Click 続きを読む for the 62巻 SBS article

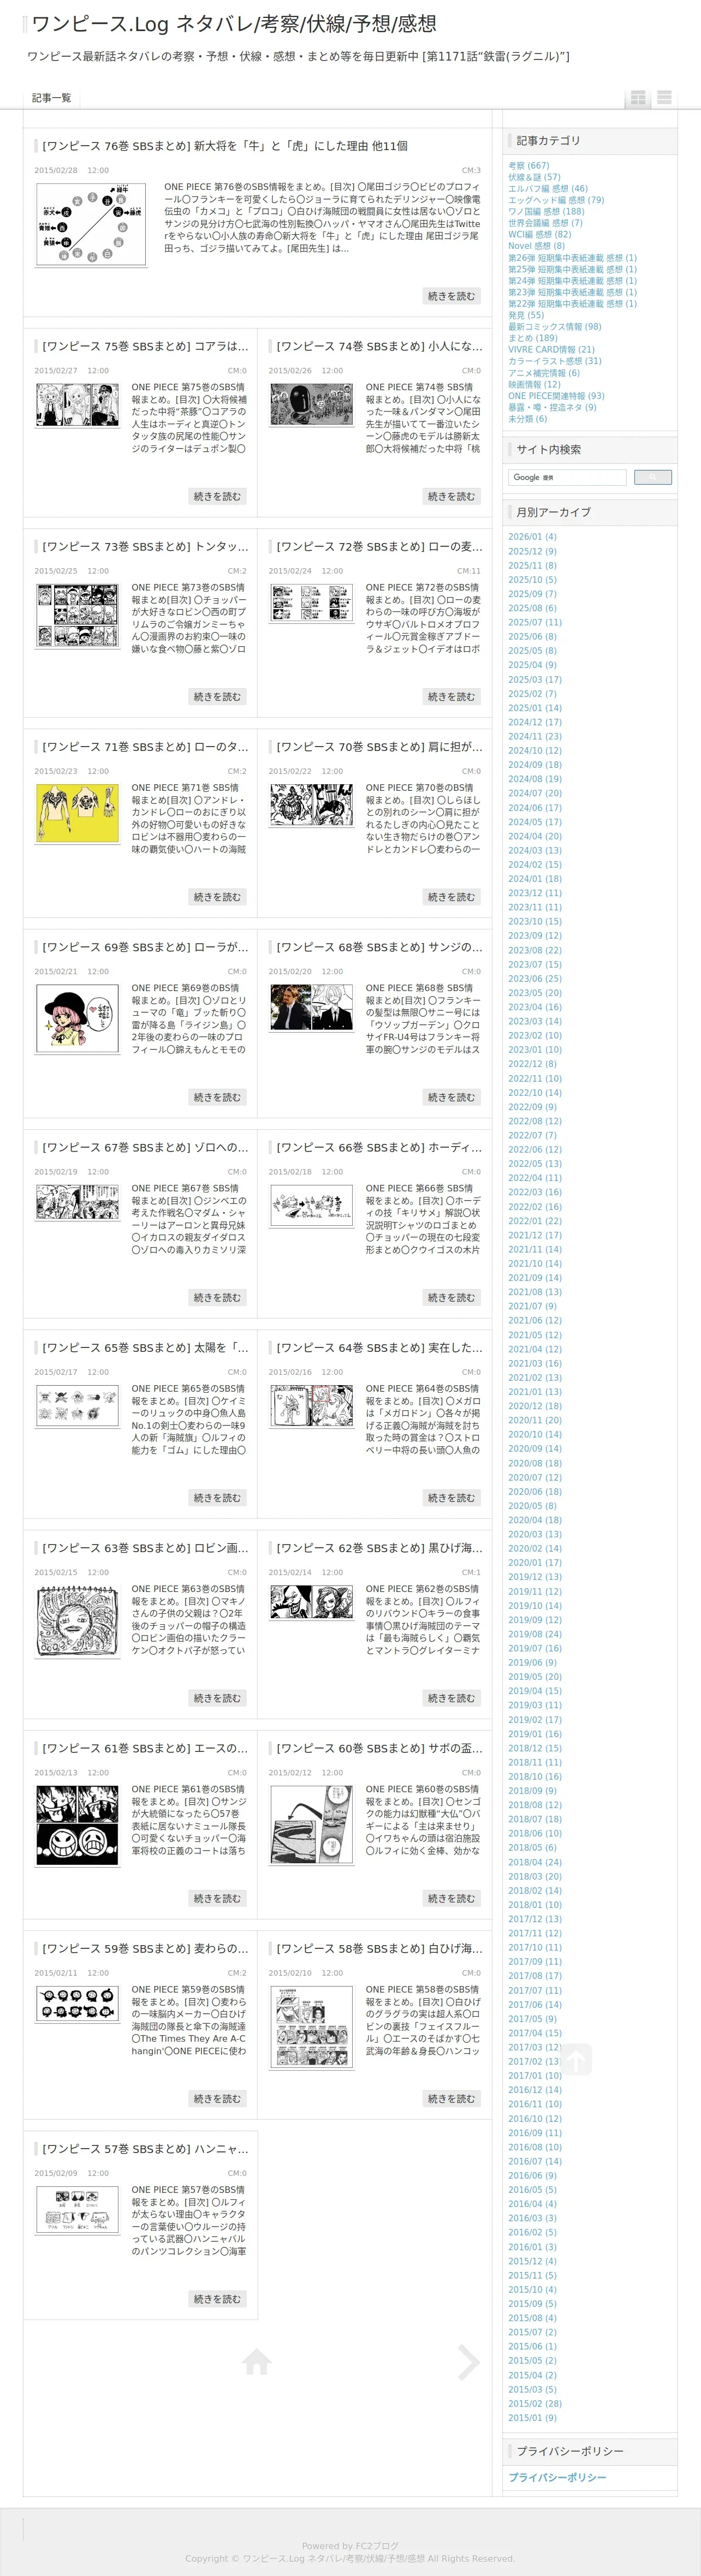click(x=451, y=1698)
